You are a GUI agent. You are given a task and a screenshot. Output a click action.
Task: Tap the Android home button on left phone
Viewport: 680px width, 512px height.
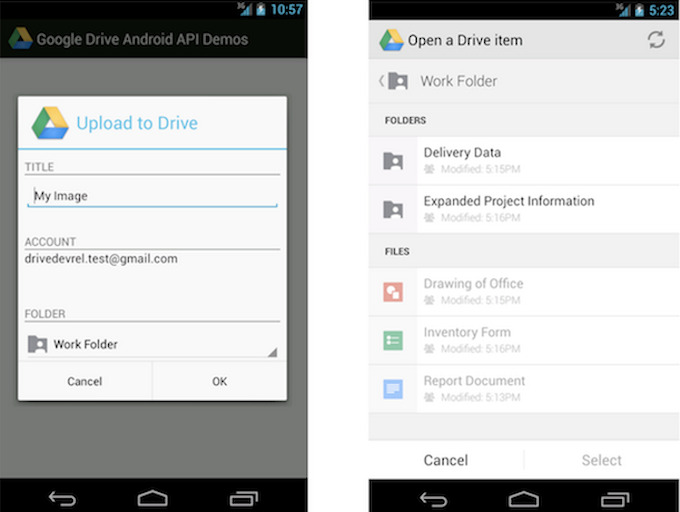[x=152, y=496]
